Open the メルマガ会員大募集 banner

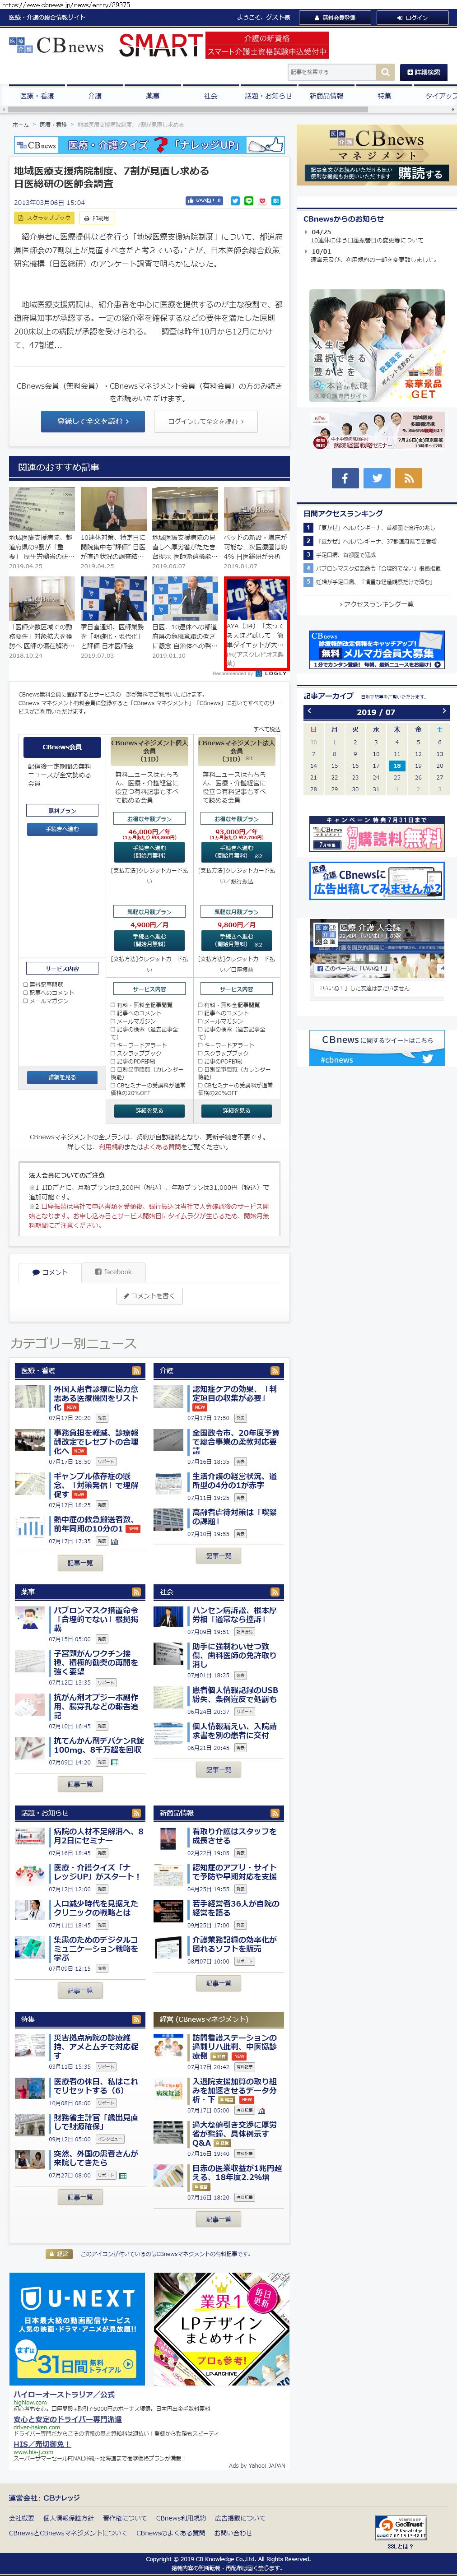[x=377, y=650]
